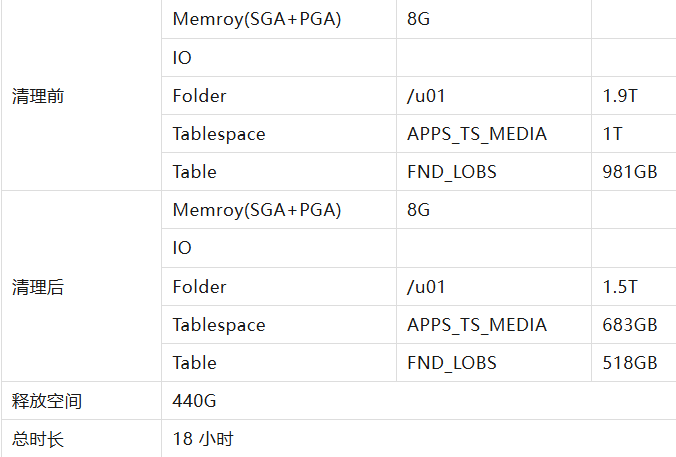
Task: Click FND_LOBS next to 981GB
Action: pos(452,172)
